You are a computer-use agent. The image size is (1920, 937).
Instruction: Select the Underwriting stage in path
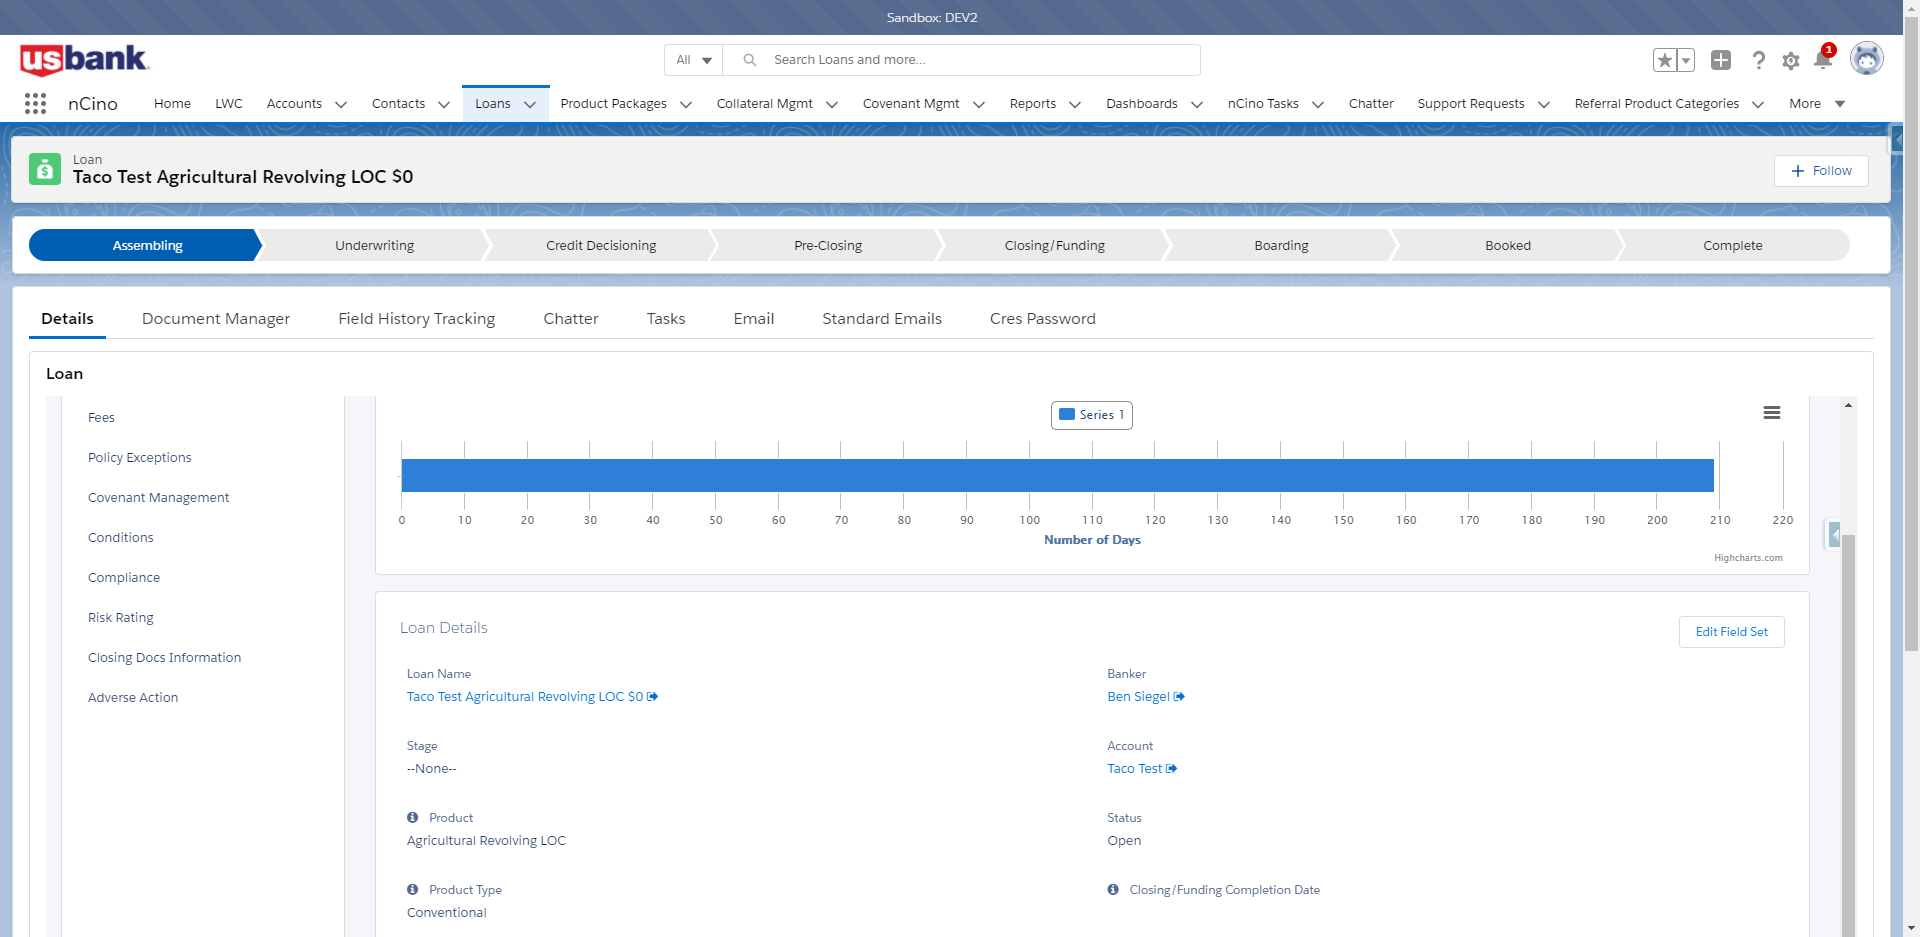375,246
